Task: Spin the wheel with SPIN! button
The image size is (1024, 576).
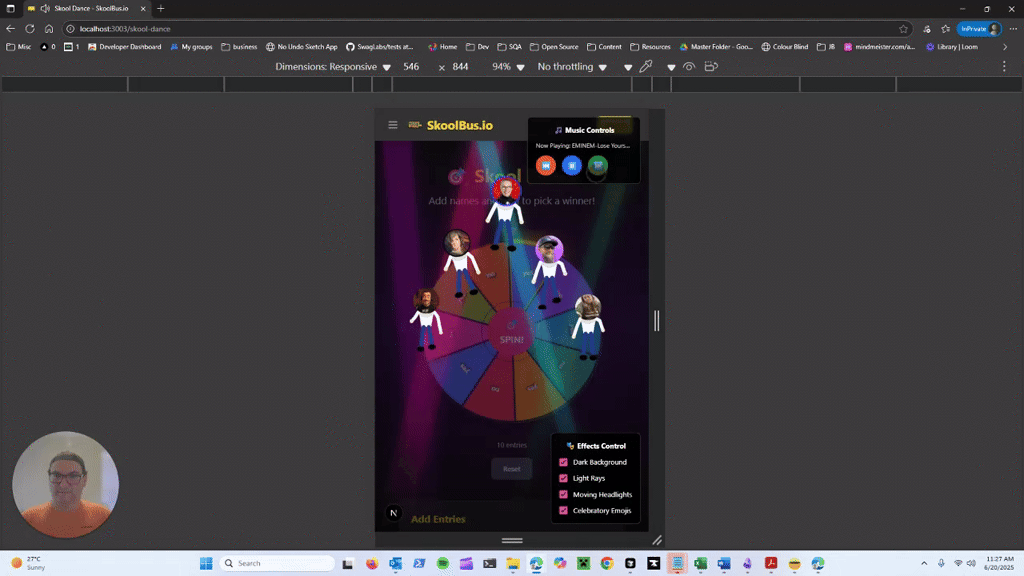Action: pos(511,334)
